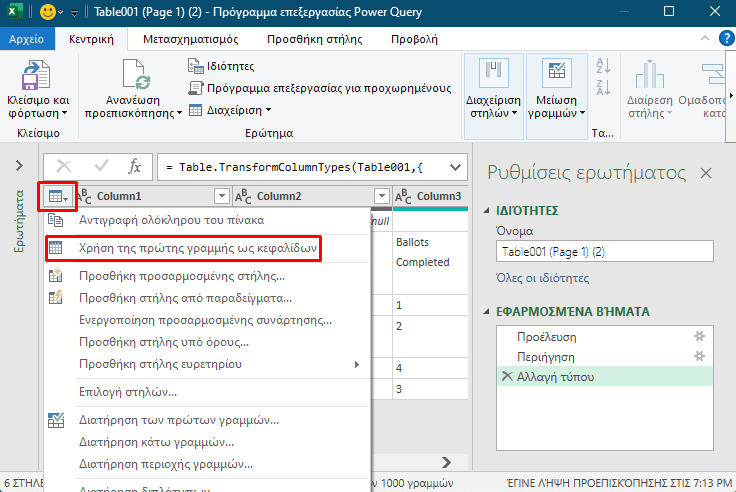
Task: Expand the formula bar chevron
Action: tap(455, 167)
